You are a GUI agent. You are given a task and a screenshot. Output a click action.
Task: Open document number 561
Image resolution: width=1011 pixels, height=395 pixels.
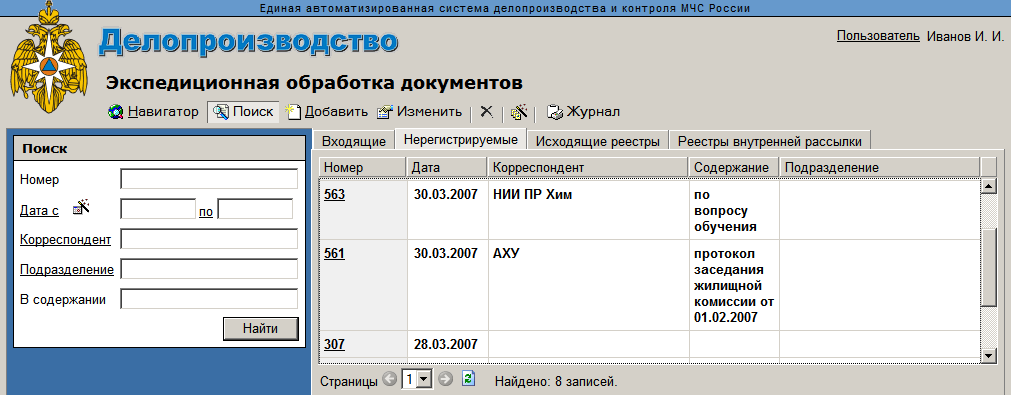(334, 254)
